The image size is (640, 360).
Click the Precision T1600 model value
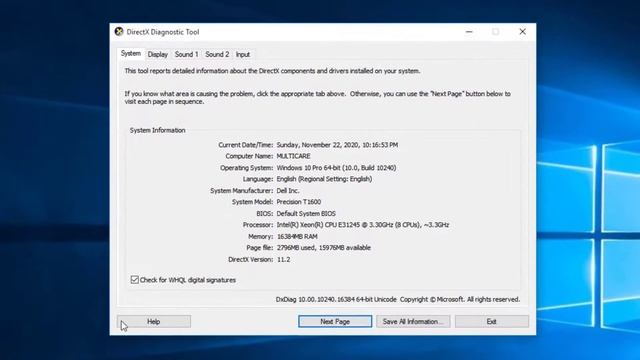[x=299, y=202]
